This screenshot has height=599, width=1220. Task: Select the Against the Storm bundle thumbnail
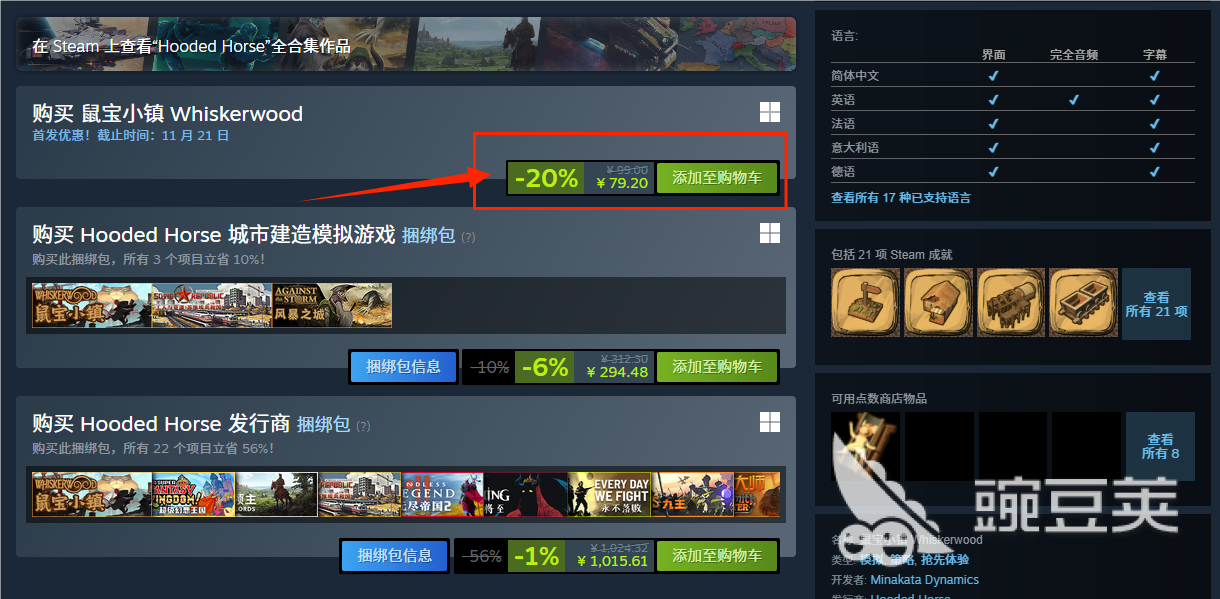pos(332,305)
